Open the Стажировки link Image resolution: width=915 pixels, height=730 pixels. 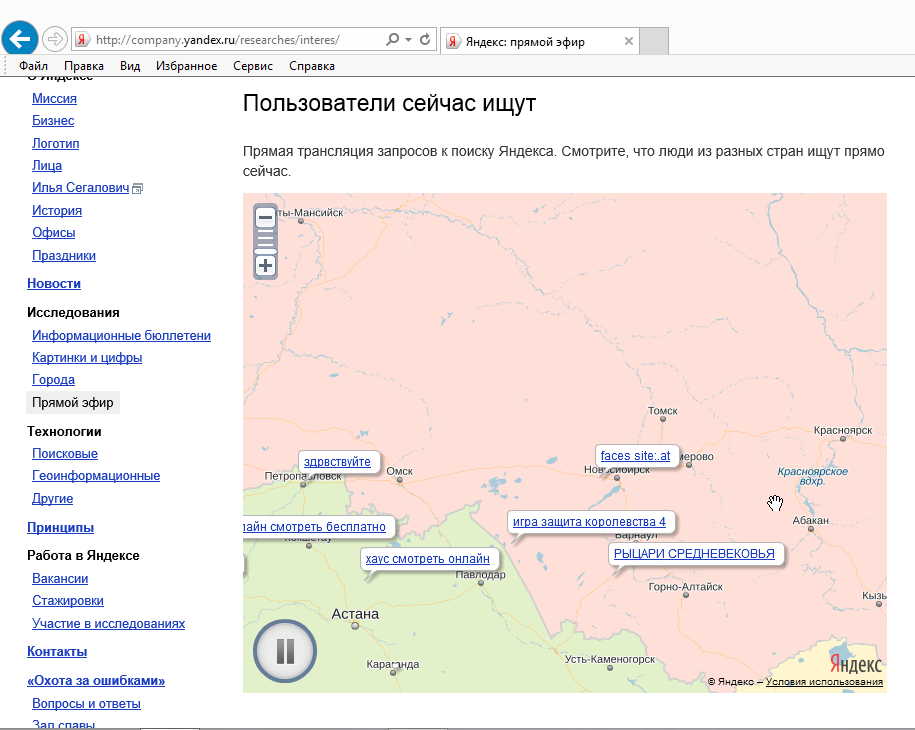click(x=68, y=601)
